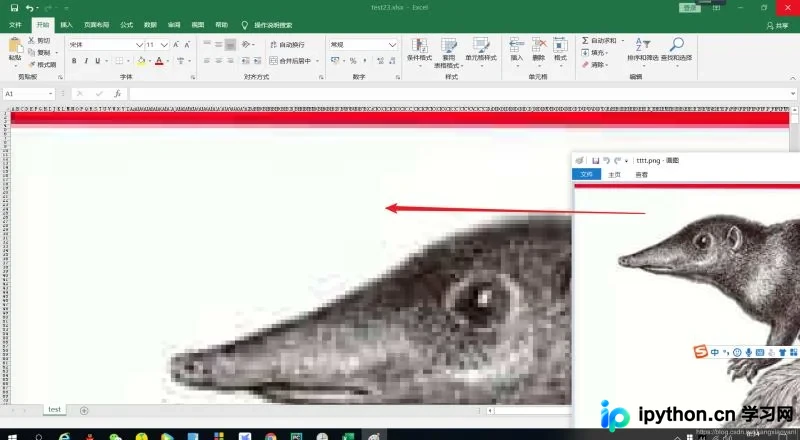Open text orientation options
Viewport: 800px width, 440px height.
[x=247, y=45]
